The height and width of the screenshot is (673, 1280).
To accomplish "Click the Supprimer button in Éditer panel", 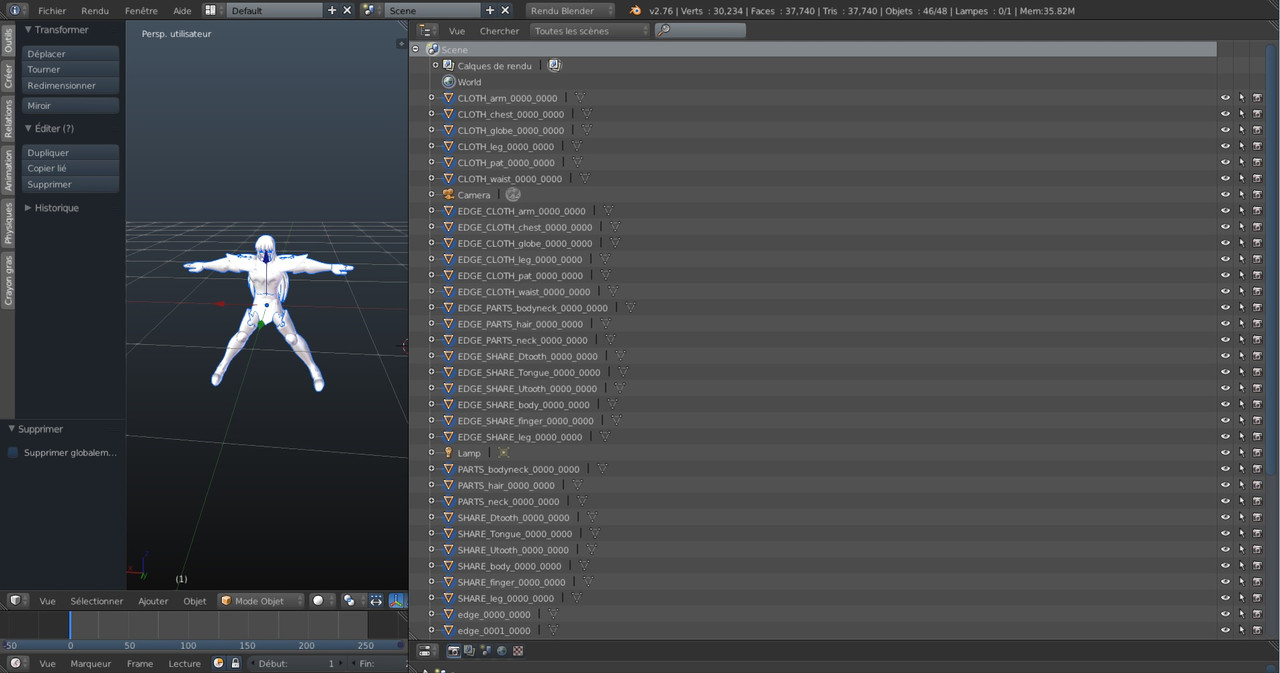I will (x=71, y=185).
